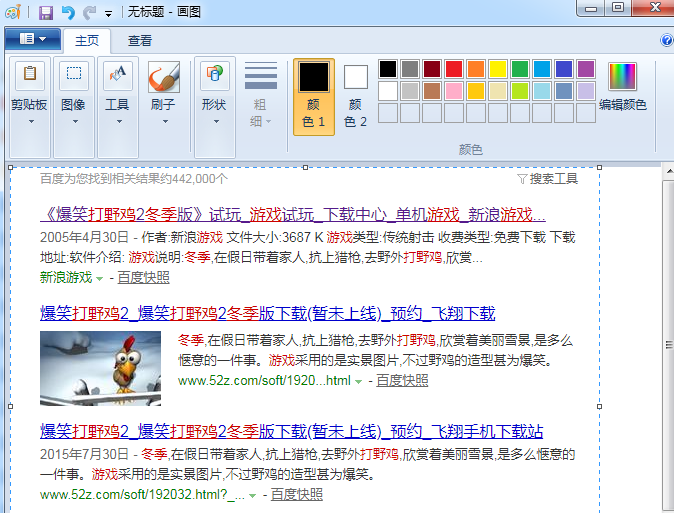Click the vertical scrollbar's up arrow

(667, 173)
